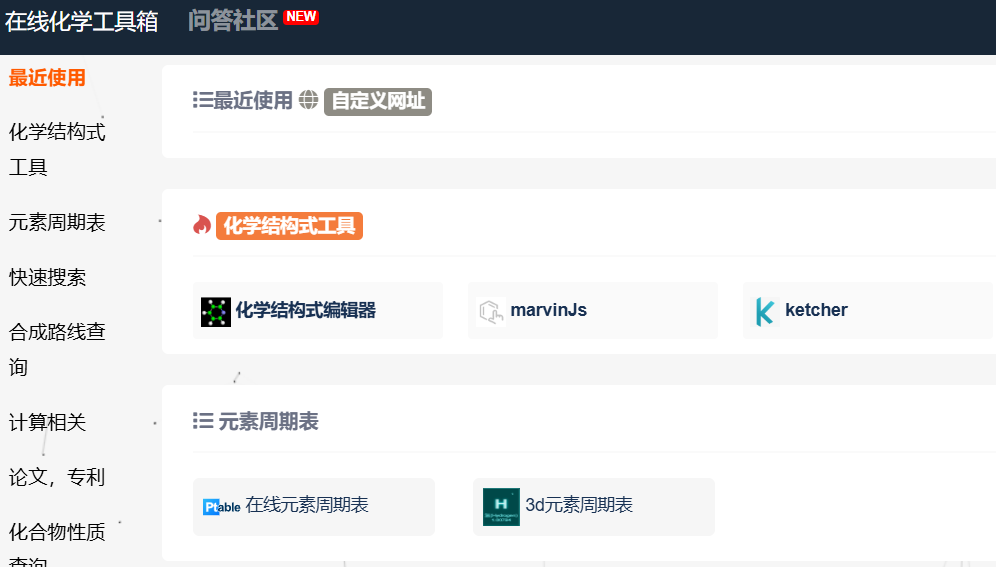Click the list icon beside 元素周期表 heading
Viewport: 996px width, 567px height.
tap(203, 421)
